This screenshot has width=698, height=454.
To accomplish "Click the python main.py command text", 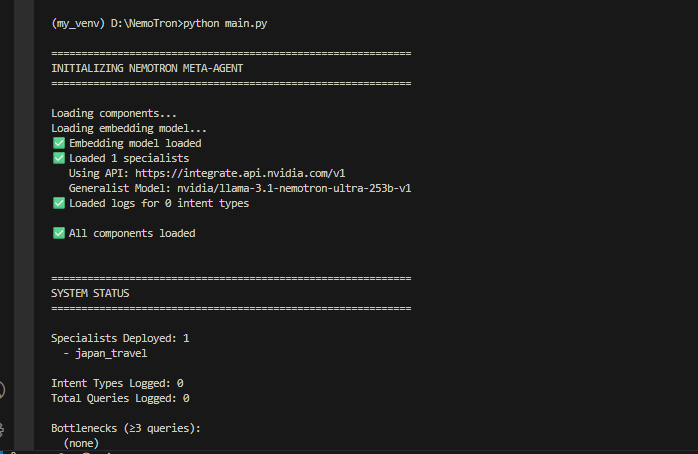I will (225, 23).
